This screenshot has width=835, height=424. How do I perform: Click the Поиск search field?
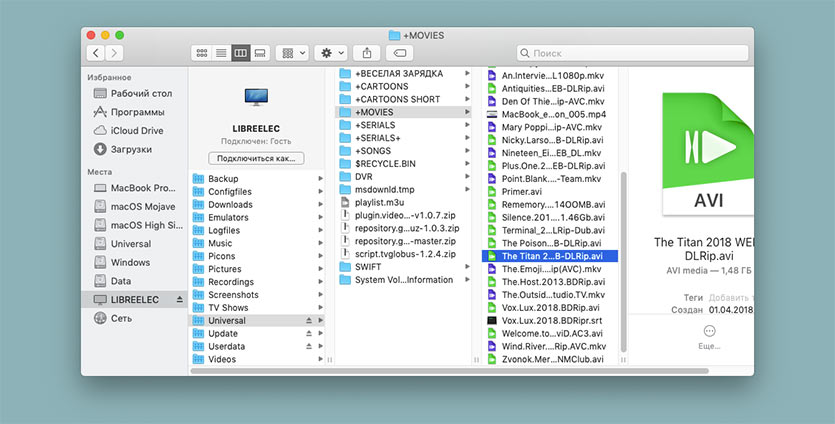pos(630,52)
